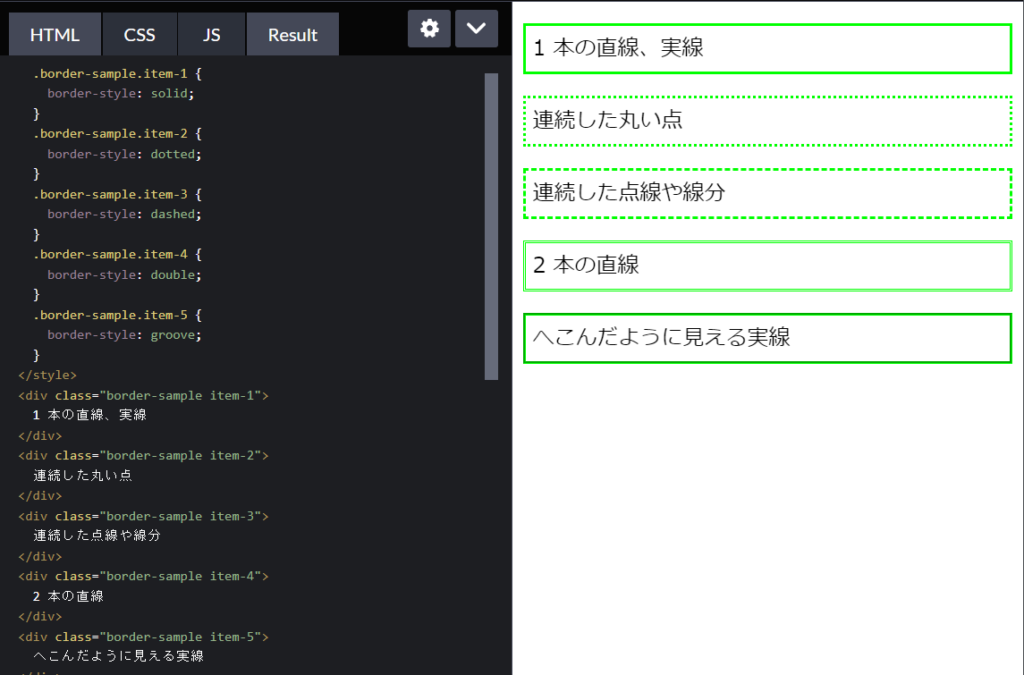This screenshot has width=1024, height=675.
Task: Click the dashed border box '連続した点線や線分'
Action: pyautogui.click(x=767, y=193)
